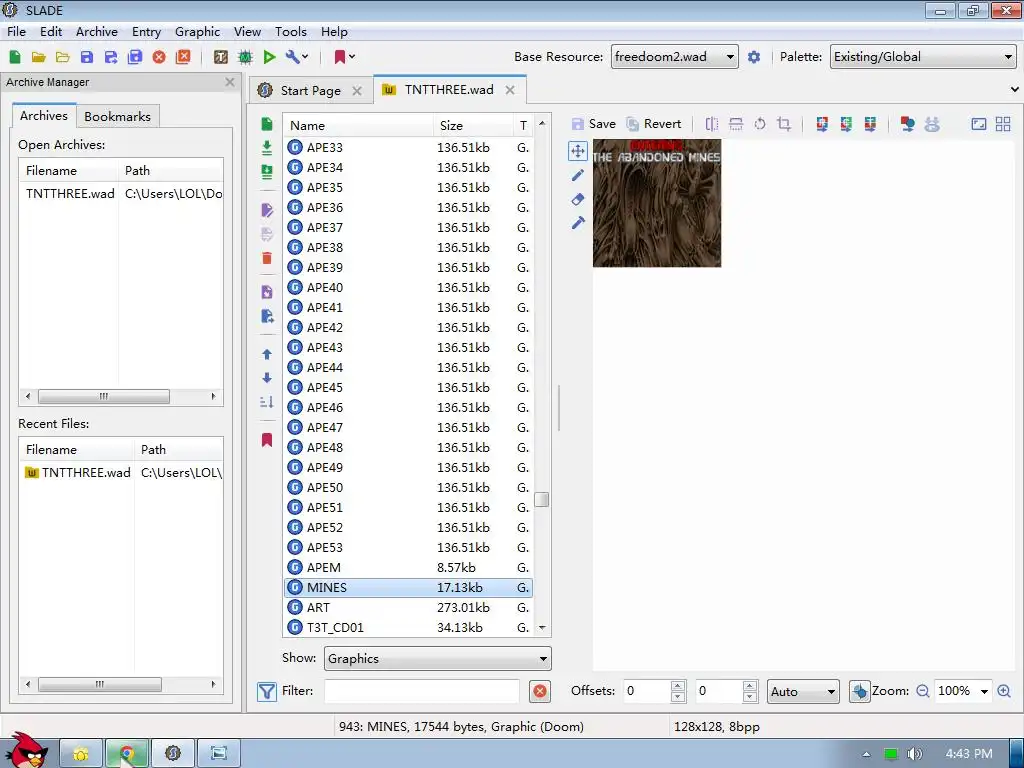This screenshot has height=768, width=1024.
Task: Open the wrench maintenance dropdown
Action: click(x=297, y=57)
